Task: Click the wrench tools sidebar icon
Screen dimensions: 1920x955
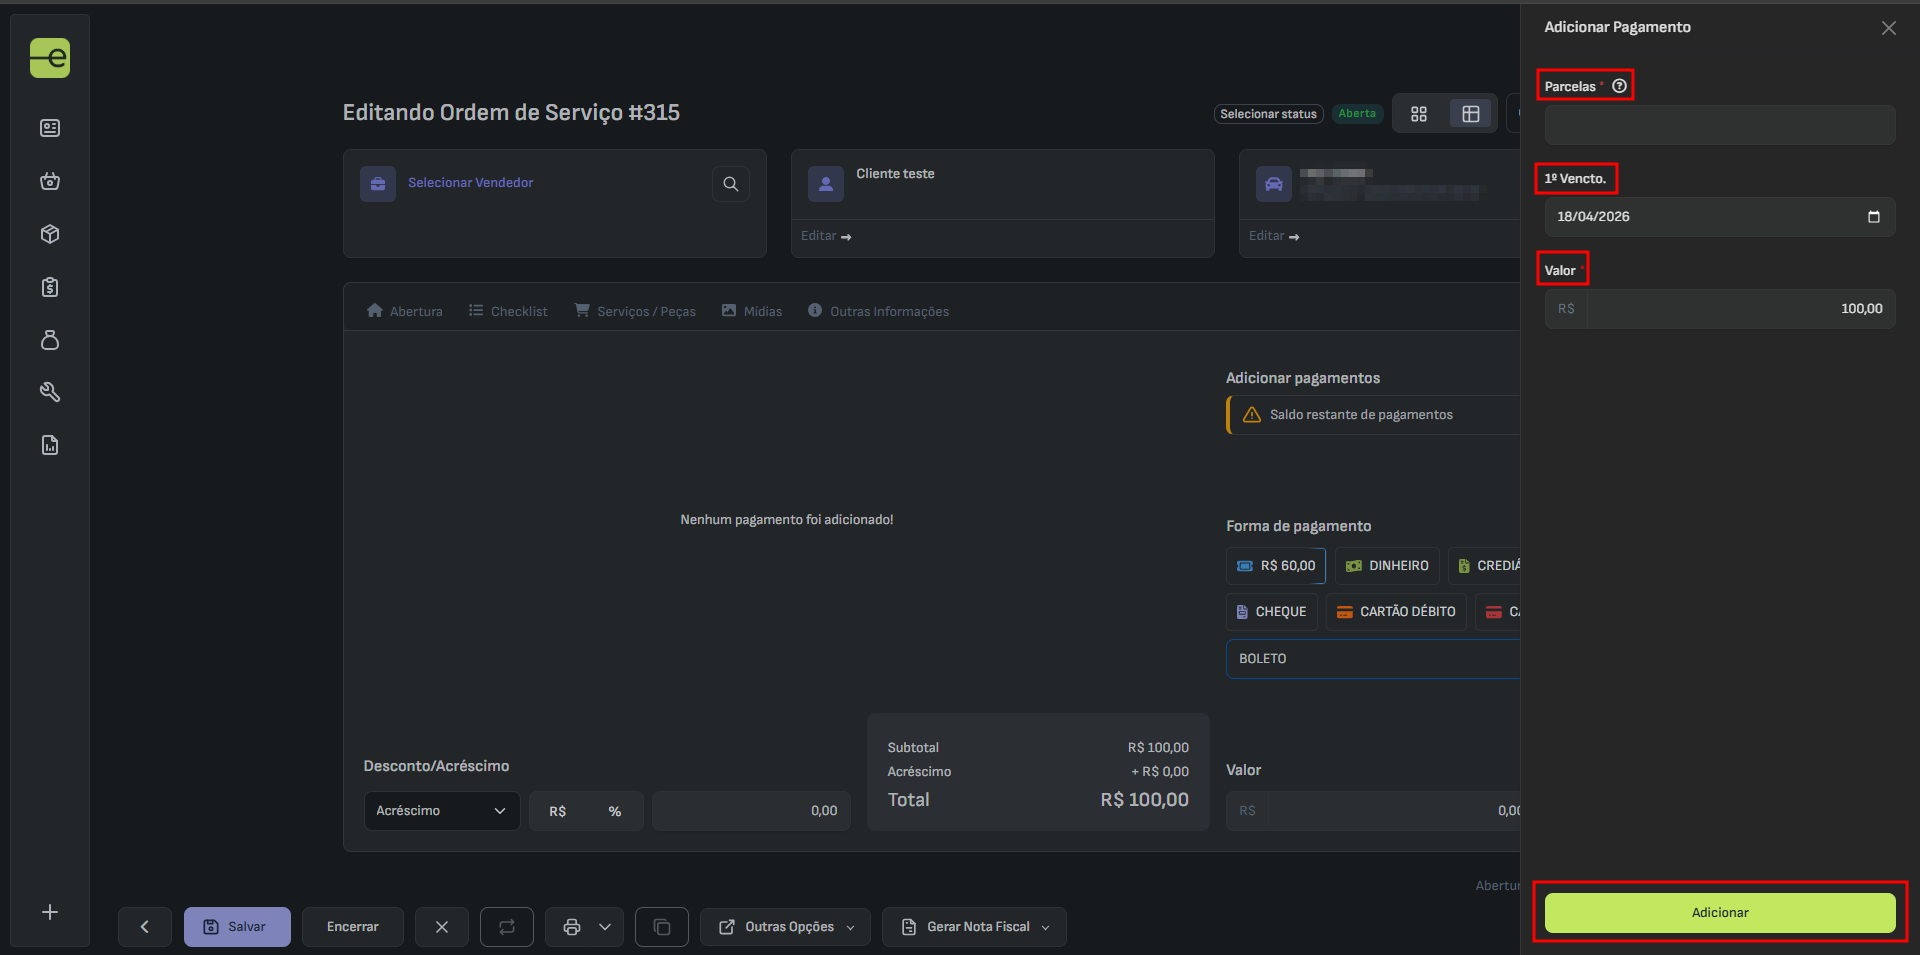Action: [x=50, y=392]
